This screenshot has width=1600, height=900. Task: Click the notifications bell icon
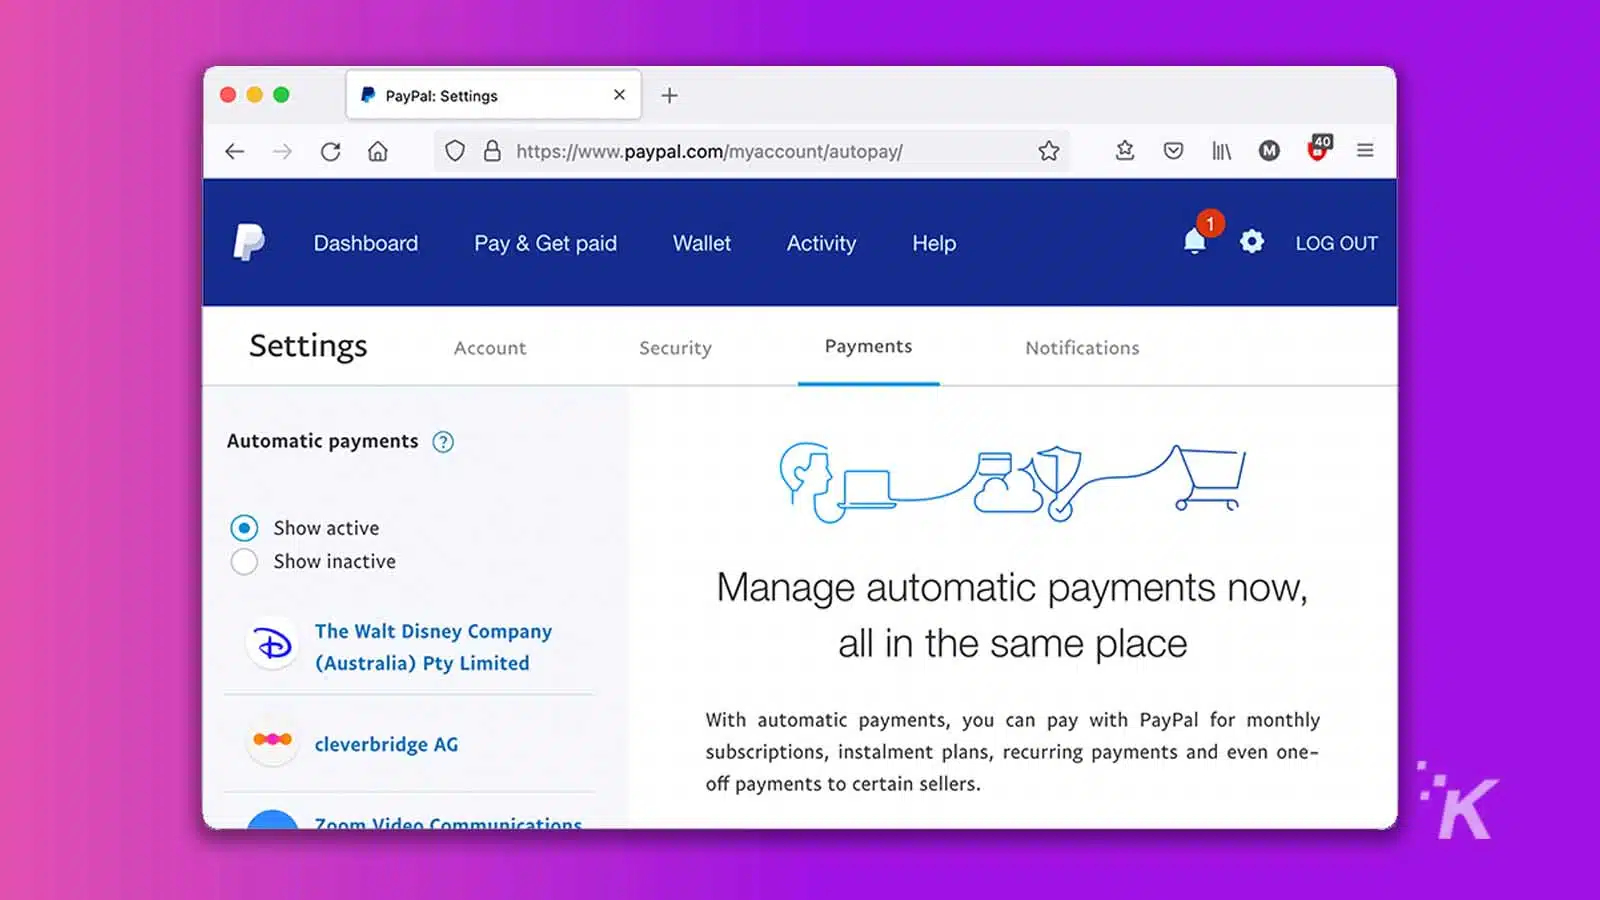1196,241
